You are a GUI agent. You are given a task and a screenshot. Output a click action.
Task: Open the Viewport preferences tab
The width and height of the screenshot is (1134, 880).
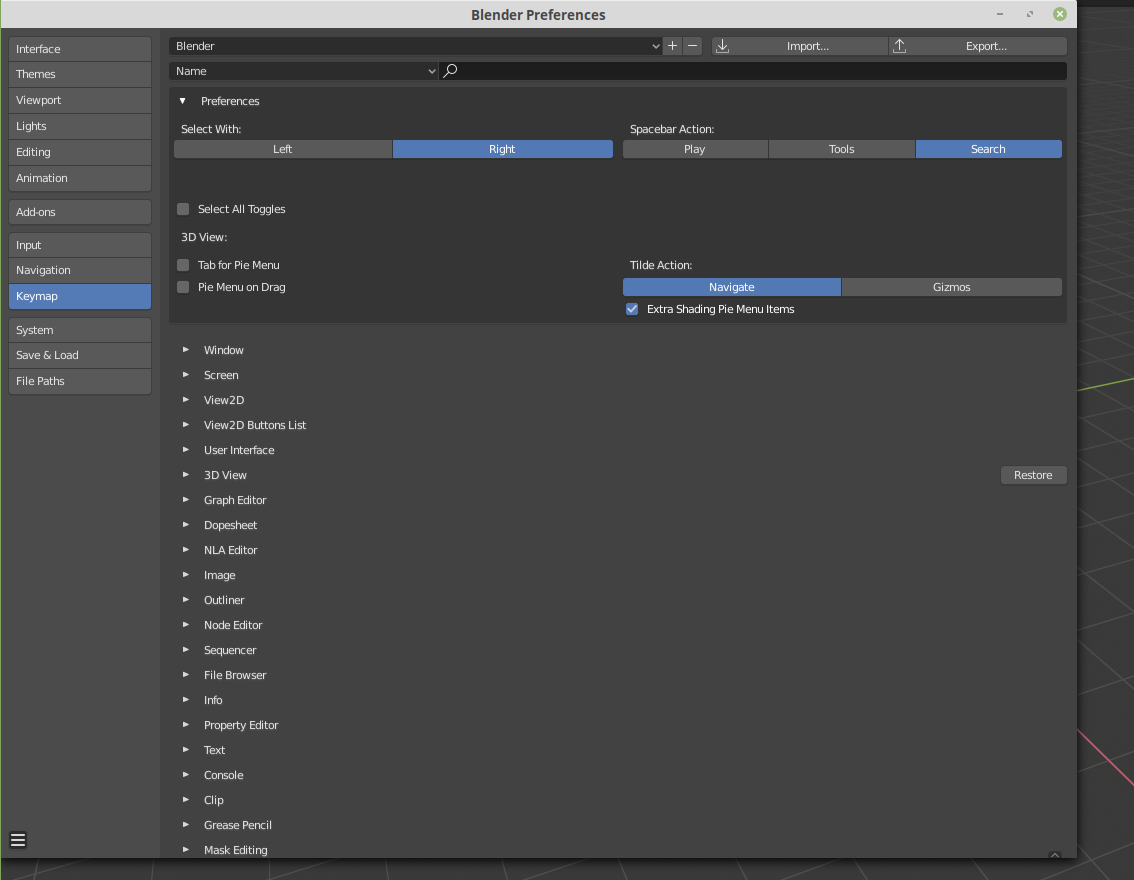tap(80, 100)
